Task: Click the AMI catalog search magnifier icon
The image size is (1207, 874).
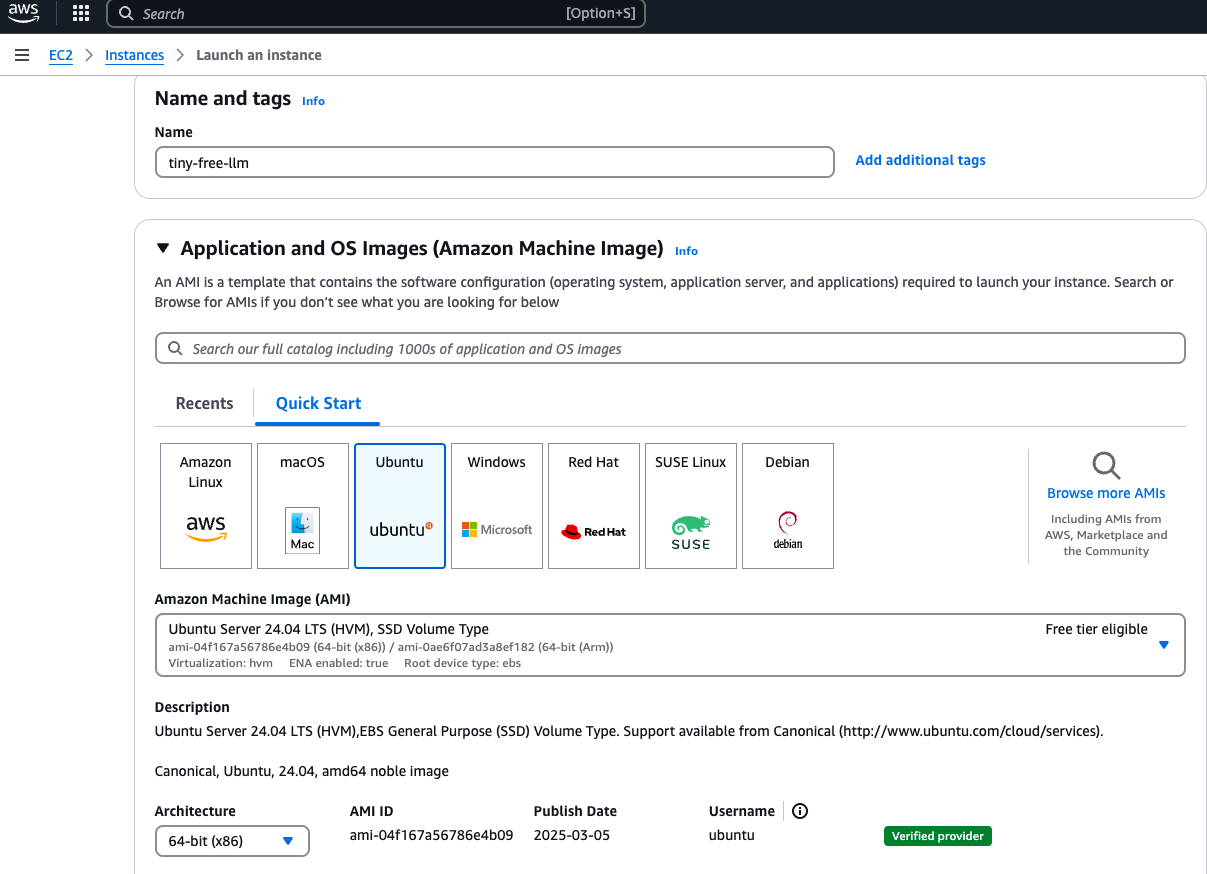Action: [x=175, y=349]
